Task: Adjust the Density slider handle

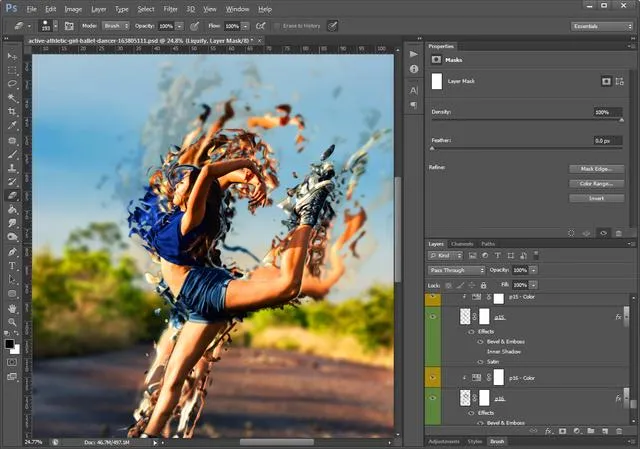Action: (621, 120)
